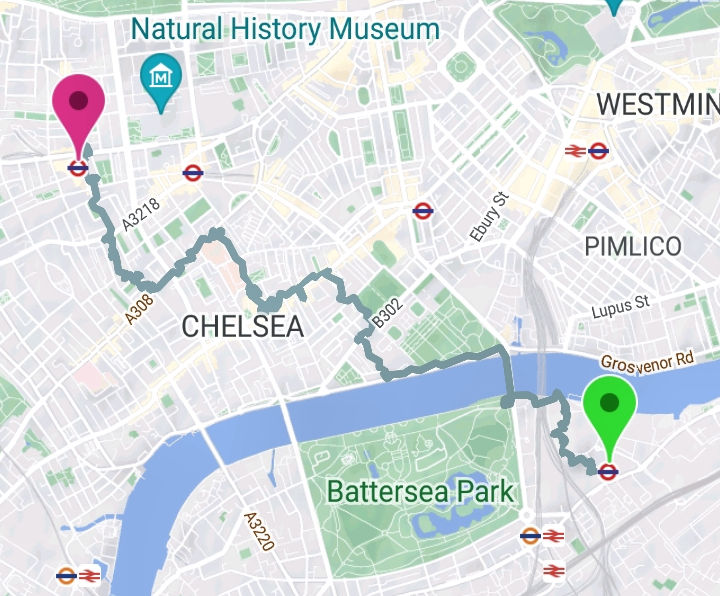Click the lone National Rail icon bottom right
Image resolution: width=720 pixels, height=596 pixels.
pos(554,571)
